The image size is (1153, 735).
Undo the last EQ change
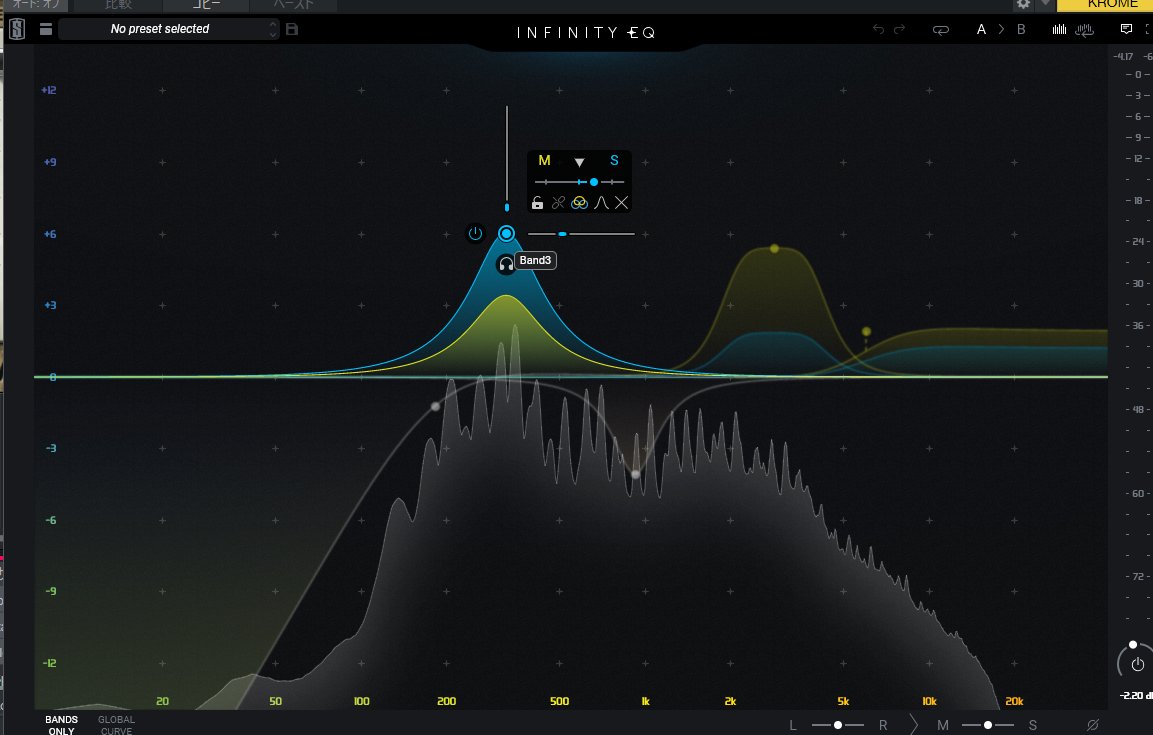click(x=878, y=29)
